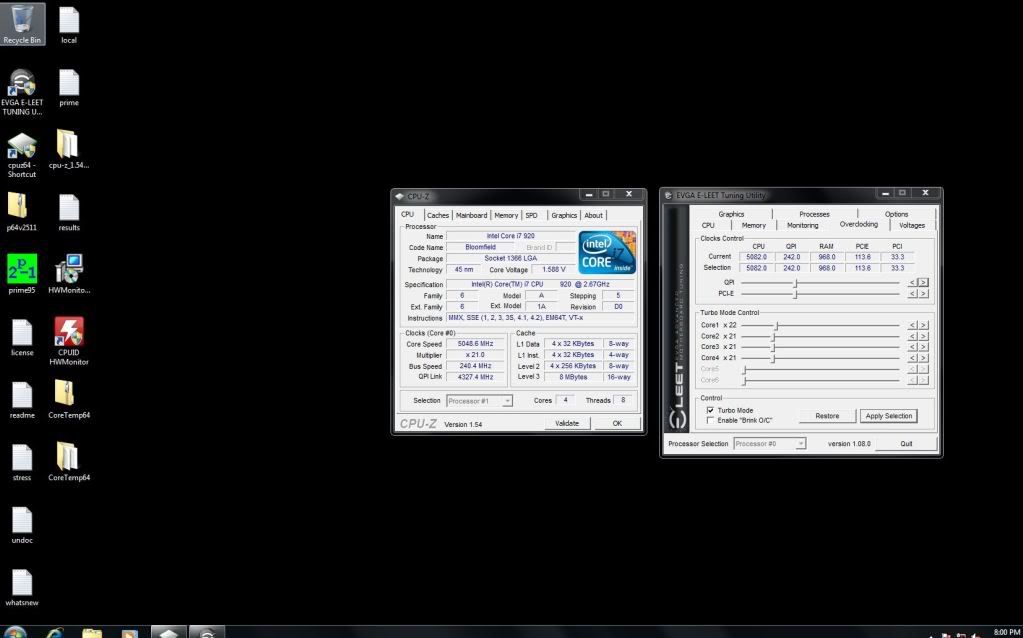This screenshot has width=1023, height=638.
Task: Open the About tab in CPU-Z
Action: [x=593, y=215]
